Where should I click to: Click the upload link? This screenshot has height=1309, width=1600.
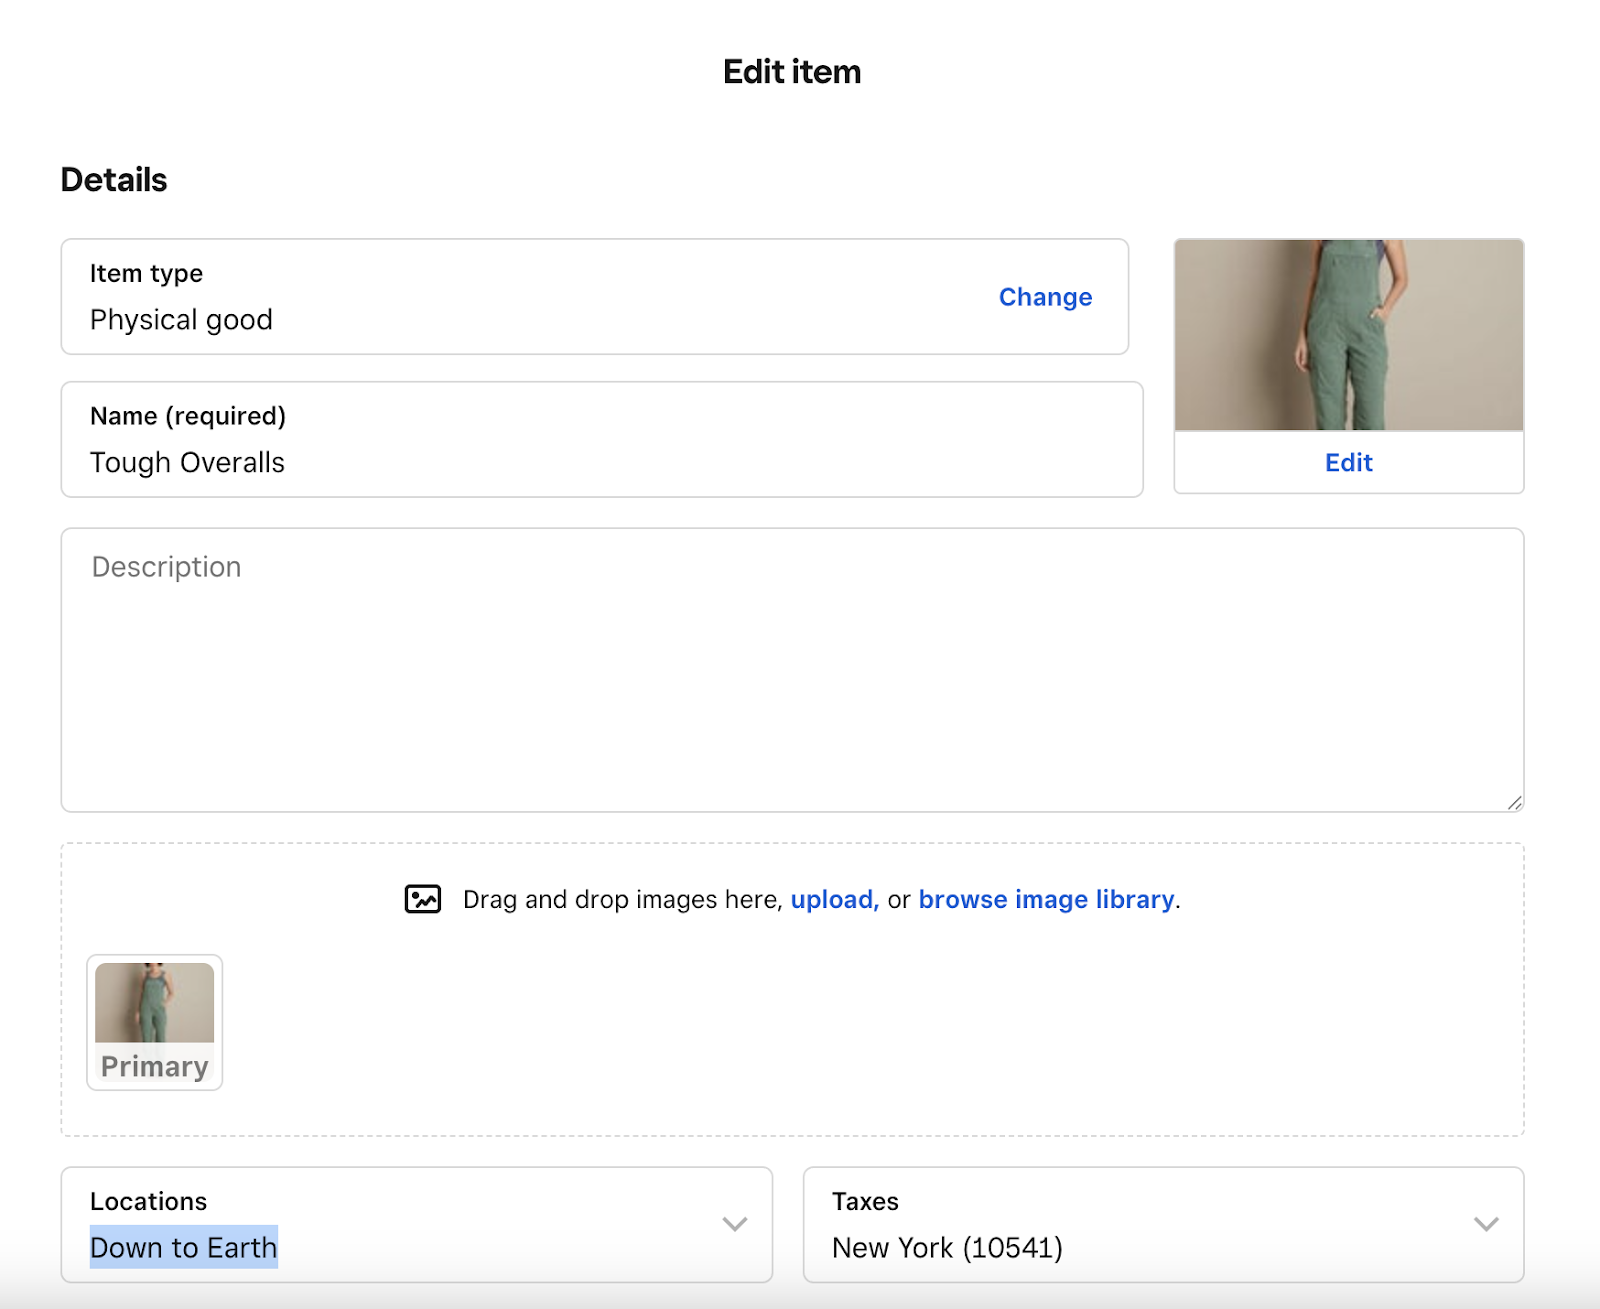(834, 900)
